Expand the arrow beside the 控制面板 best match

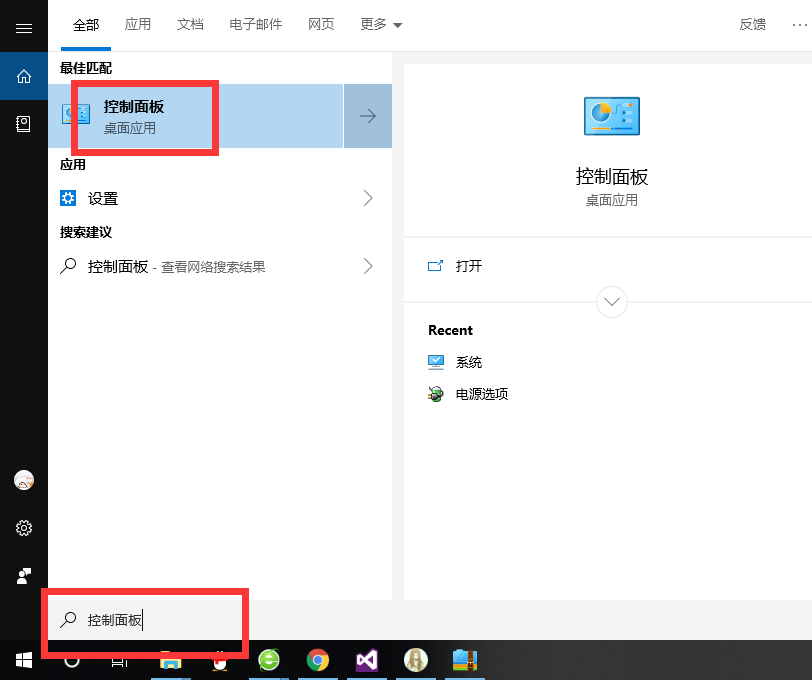(368, 116)
